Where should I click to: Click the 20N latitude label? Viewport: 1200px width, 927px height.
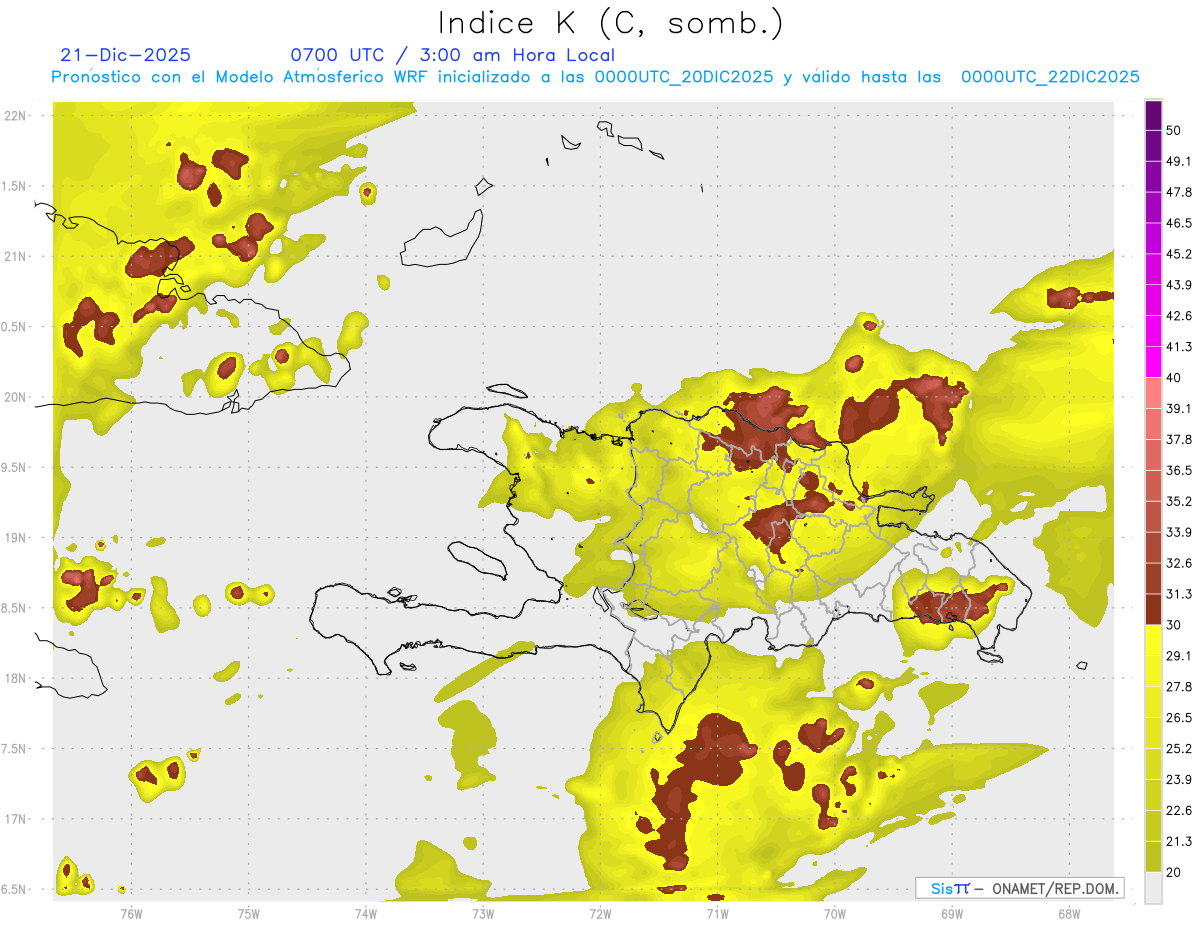(x=17, y=397)
